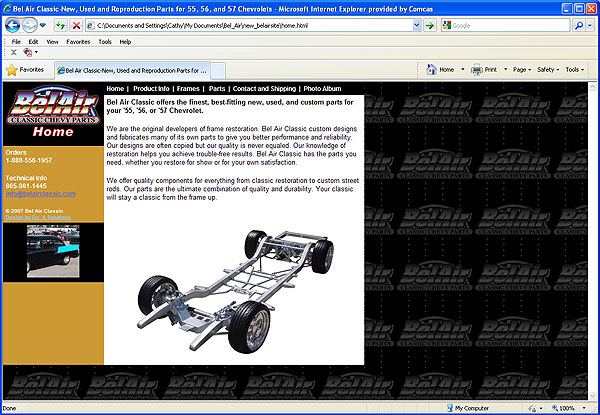Open the Favorites menu
The image size is (600, 415).
(78, 42)
